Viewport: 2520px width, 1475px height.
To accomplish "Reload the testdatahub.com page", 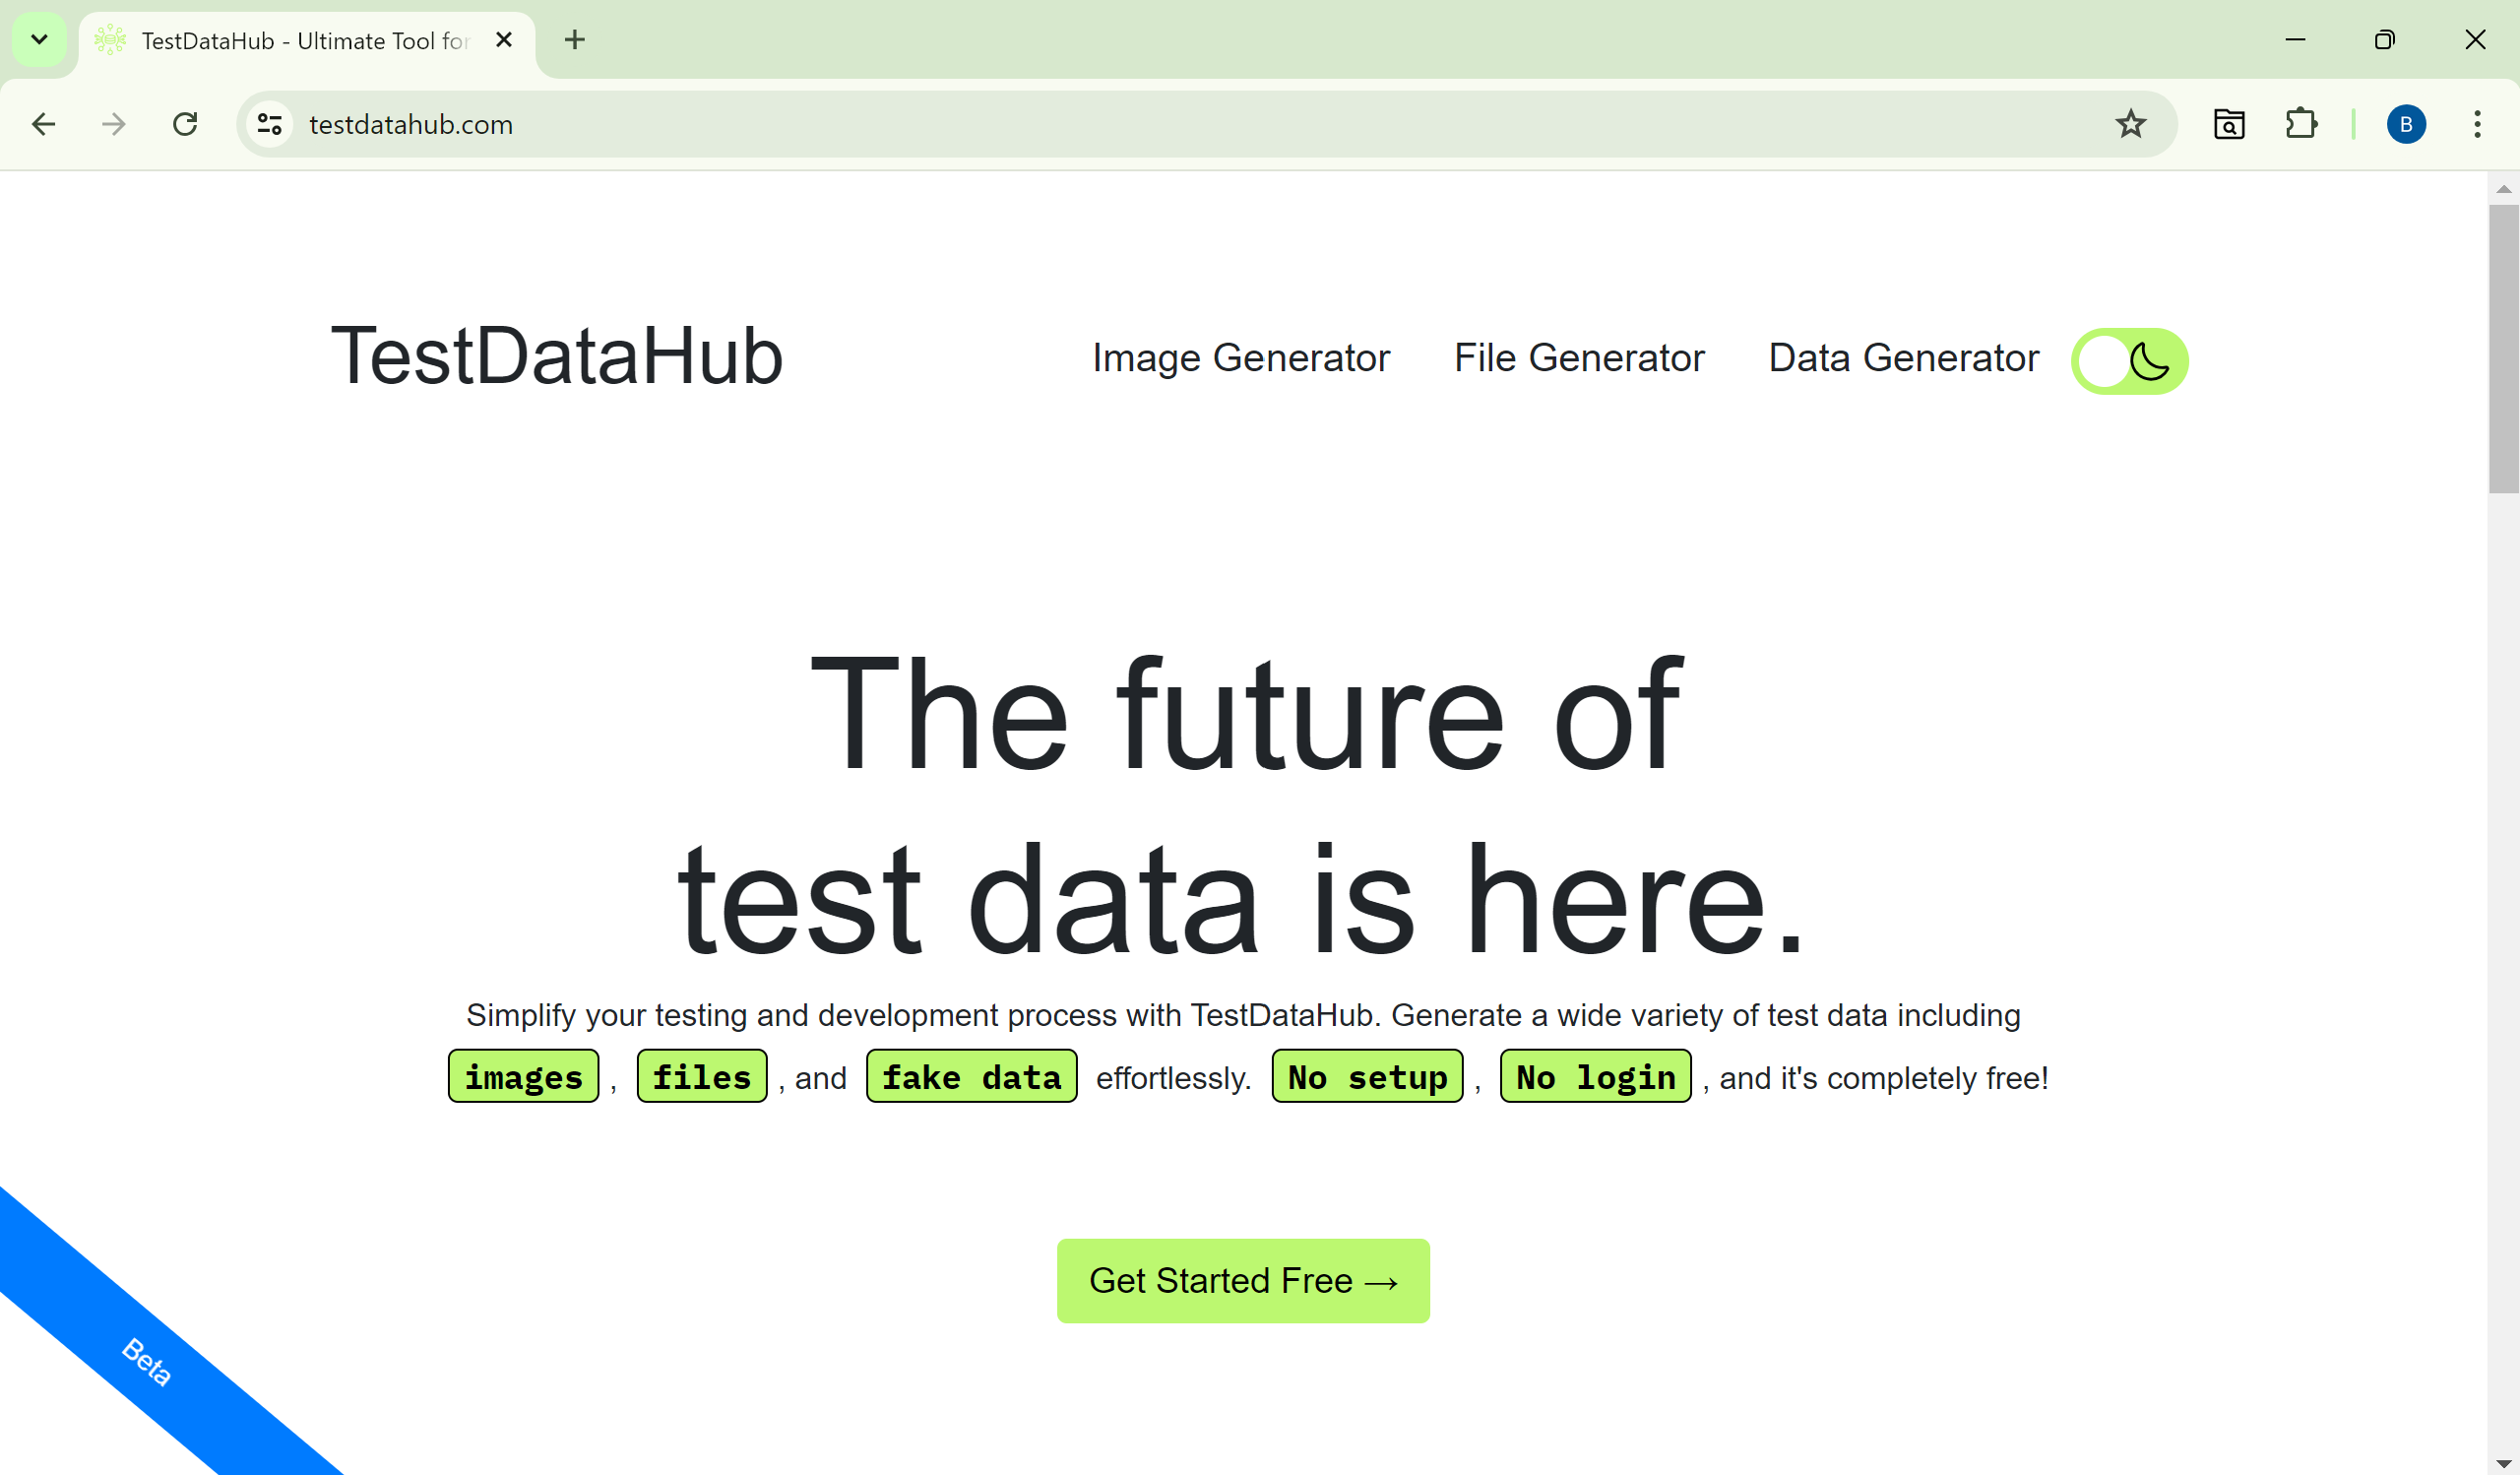I will (185, 124).
